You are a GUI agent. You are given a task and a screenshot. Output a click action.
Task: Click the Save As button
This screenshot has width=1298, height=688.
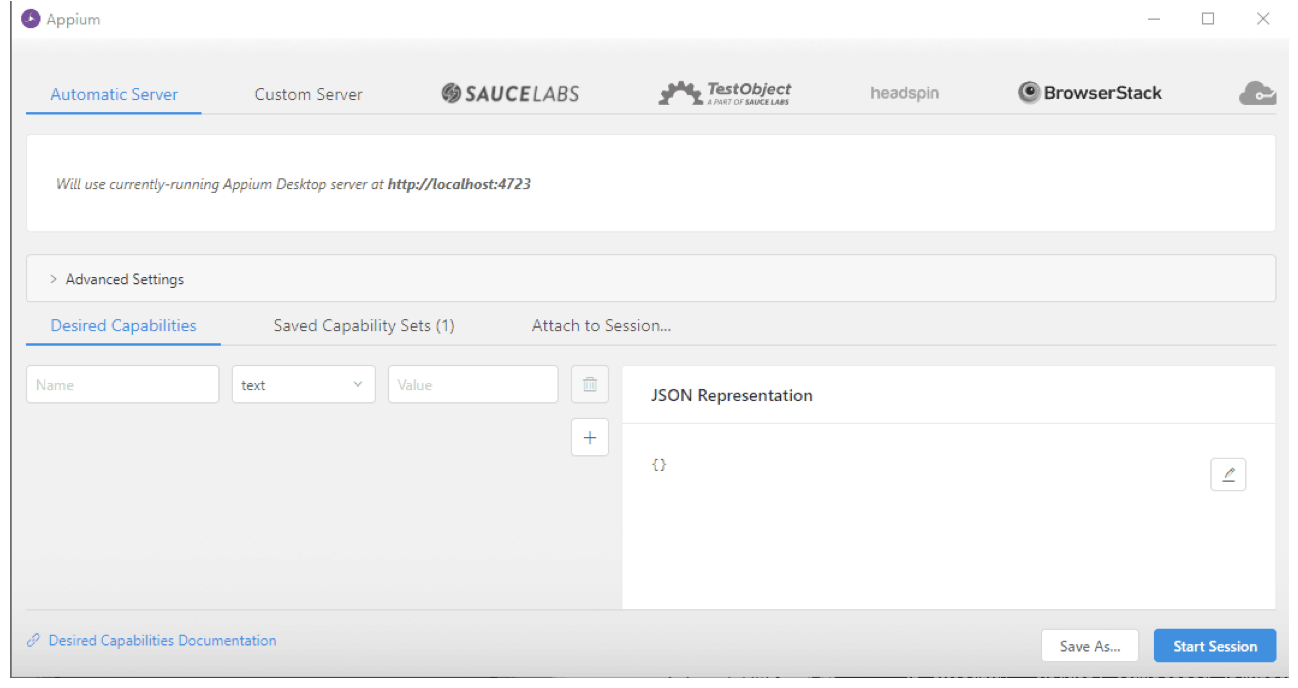point(1089,646)
